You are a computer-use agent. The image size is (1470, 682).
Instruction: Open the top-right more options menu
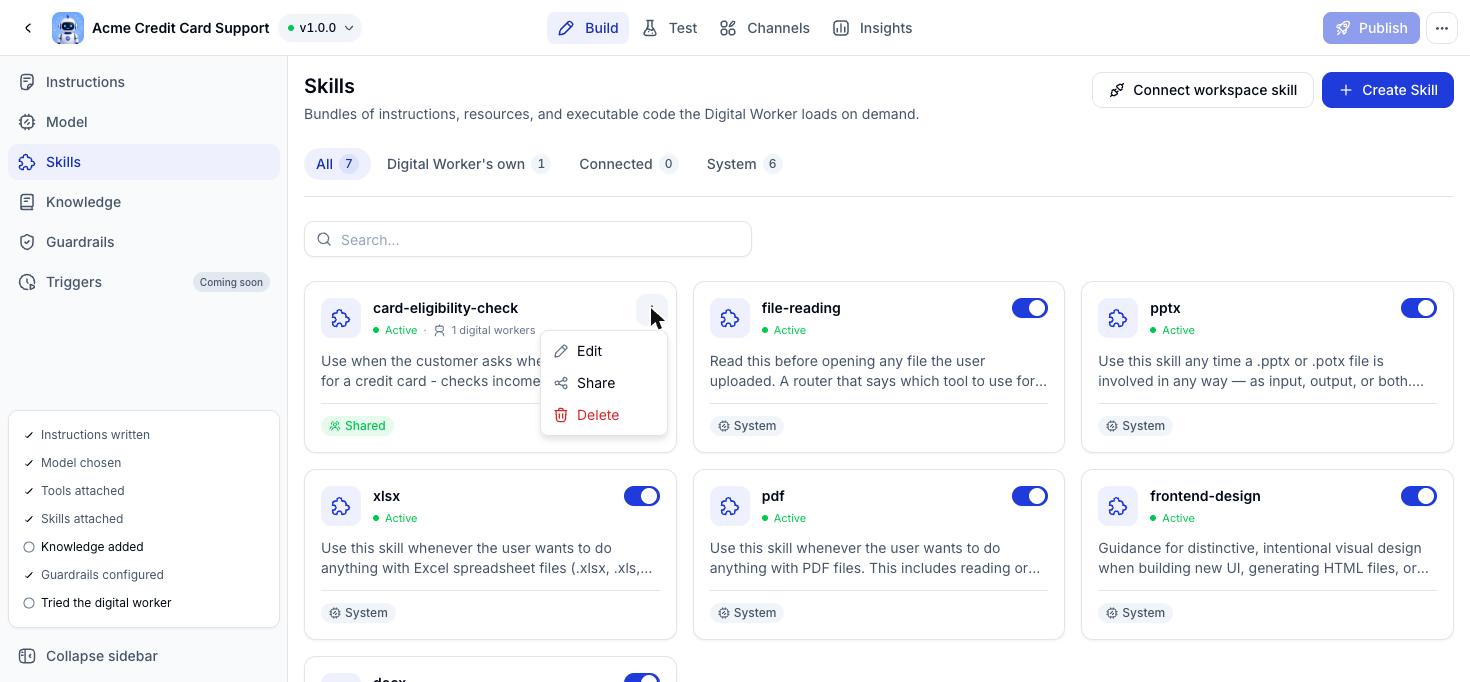tap(1442, 28)
